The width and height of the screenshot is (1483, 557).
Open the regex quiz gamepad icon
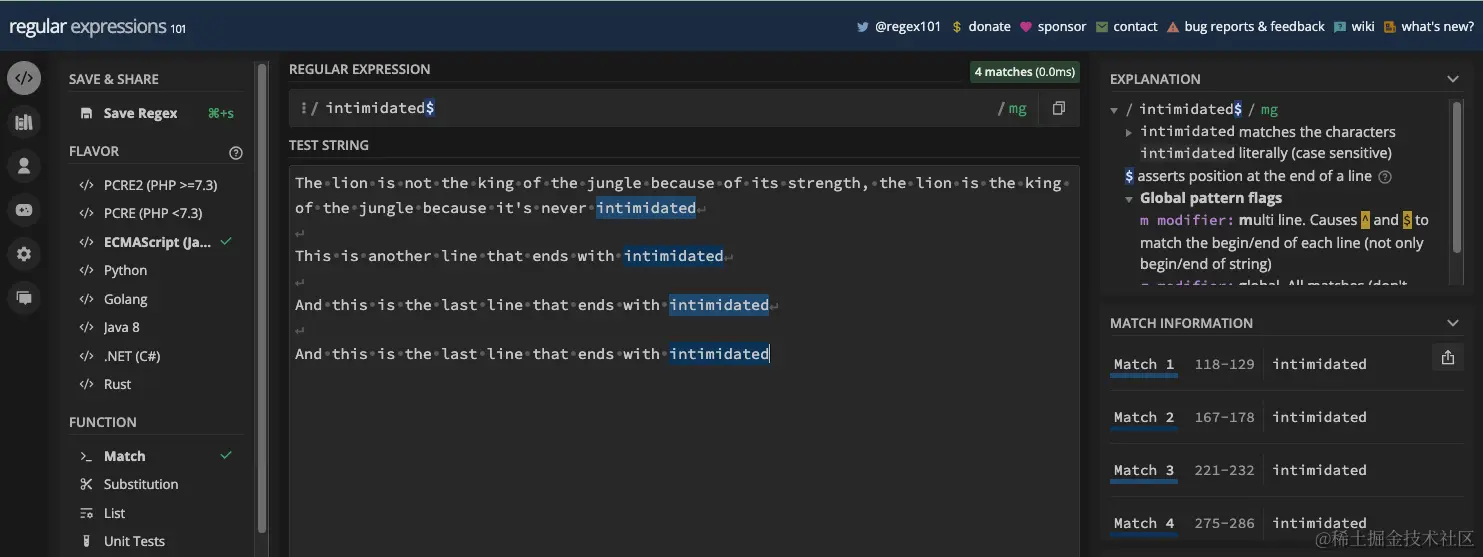pyautogui.click(x=24, y=210)
